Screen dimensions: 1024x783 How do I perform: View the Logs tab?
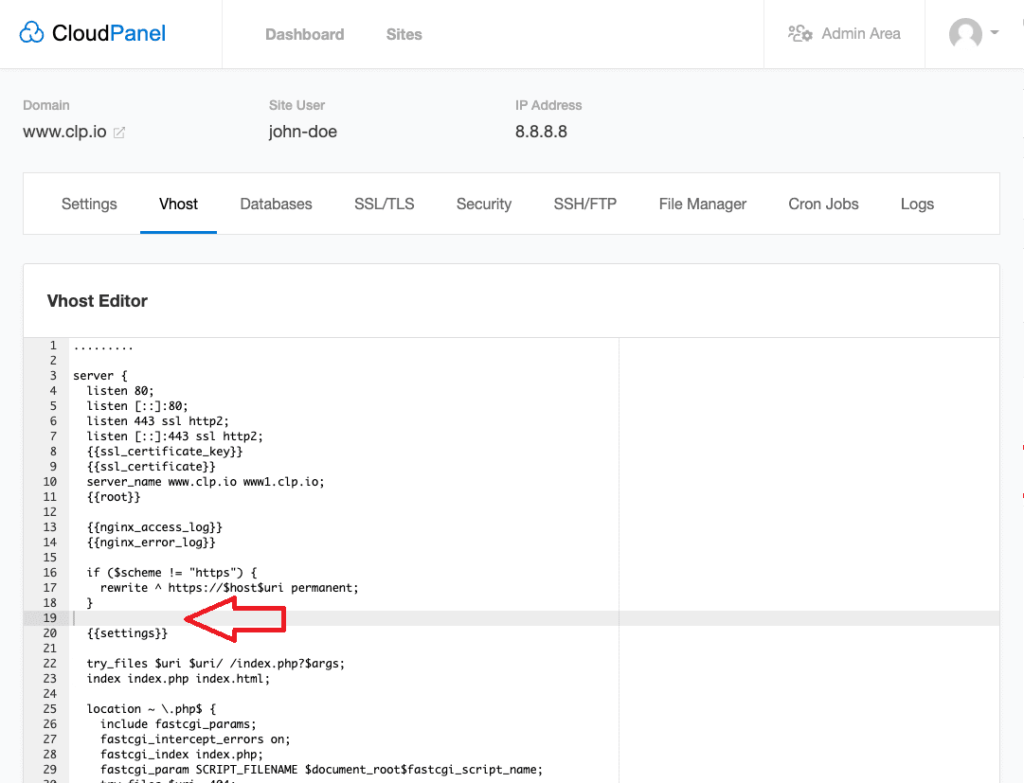point(917,204)
